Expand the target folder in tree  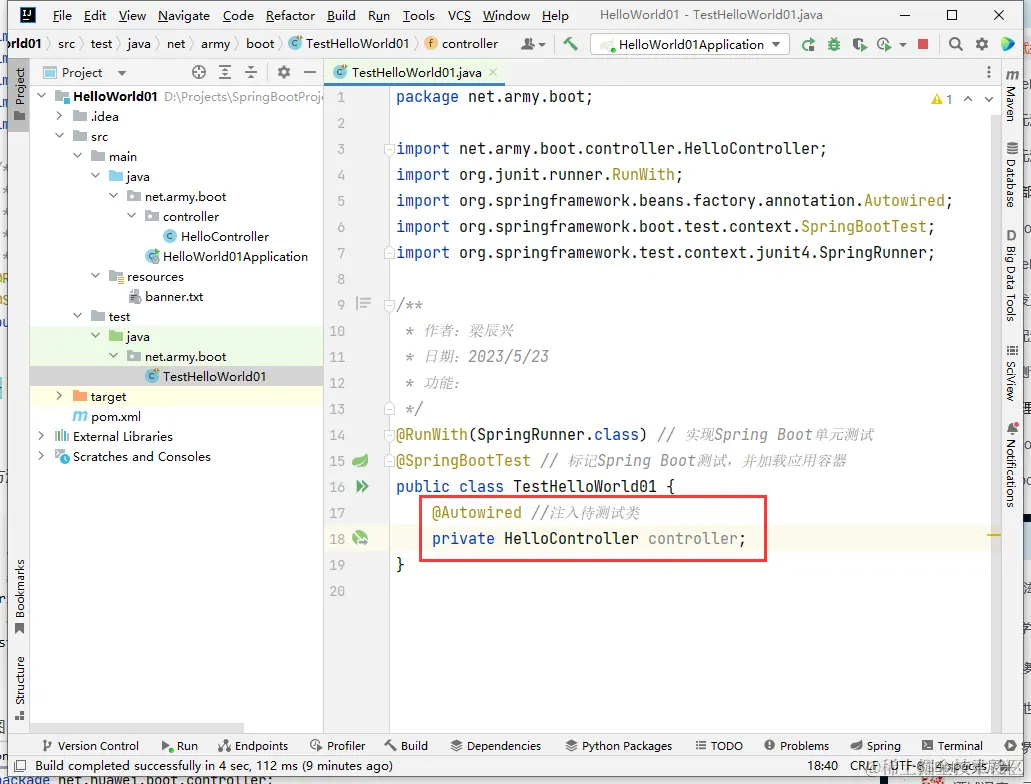tap(59, 396)
